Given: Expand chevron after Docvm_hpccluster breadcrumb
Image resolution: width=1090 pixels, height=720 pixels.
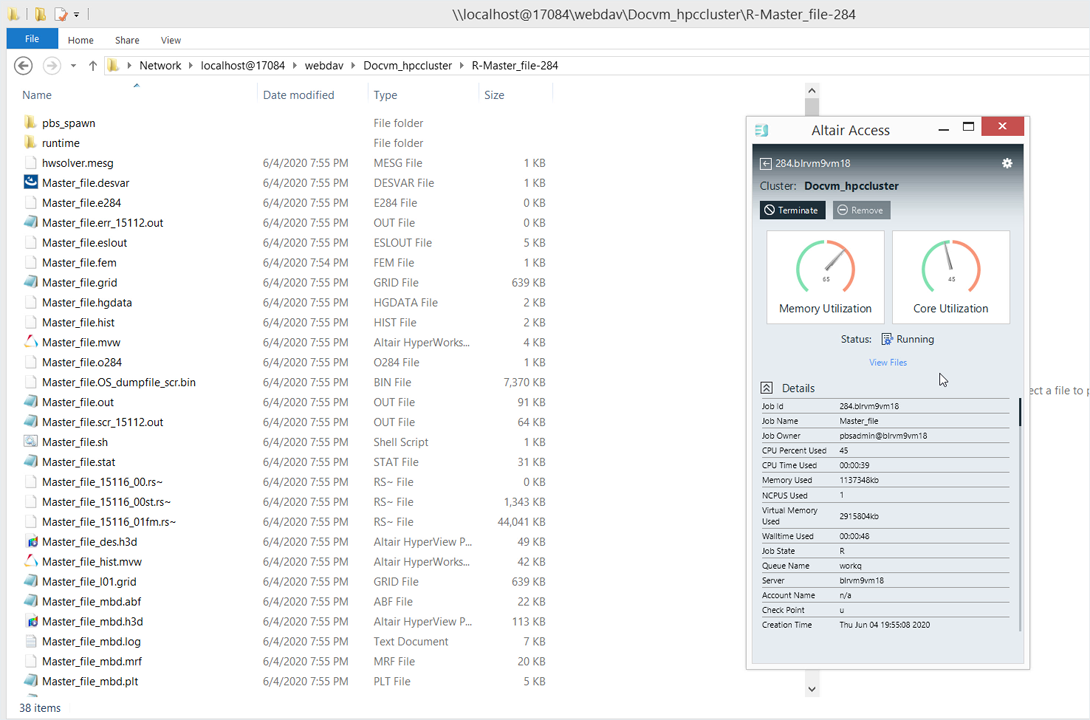Looking at the screenshot, I should click(462, 65).
